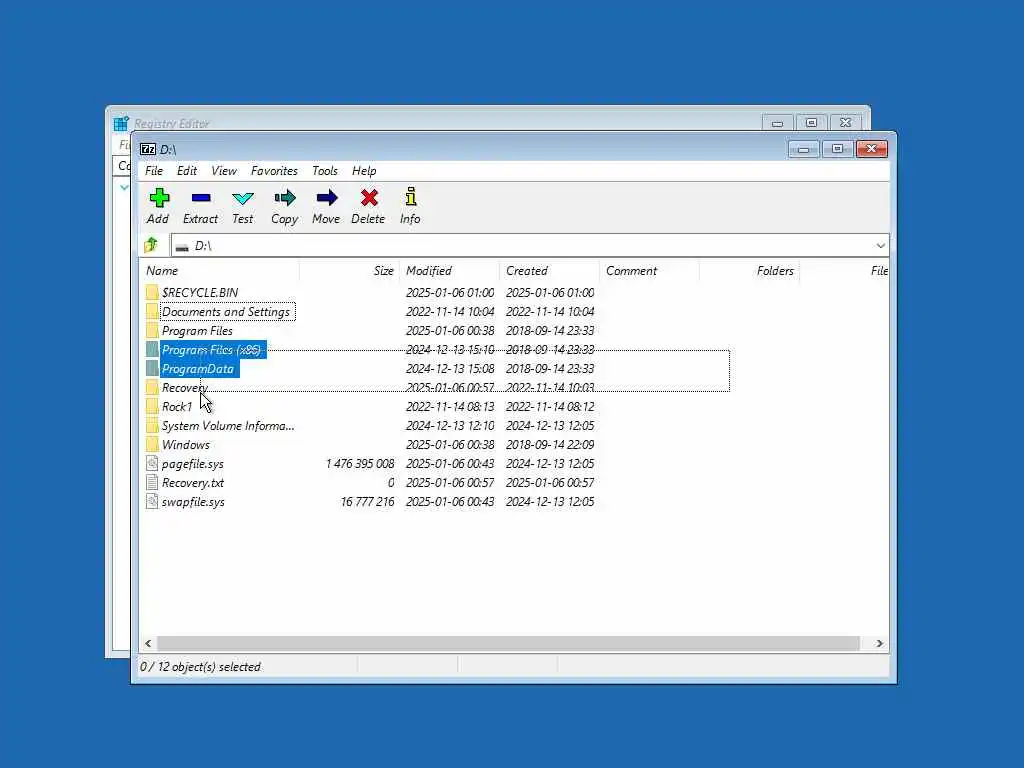Image resolution: width=1024 pixels, height=768 pixels.
Task: Click the Extract toolbar icon
Action: pyautogui.click(x=200, y=198)
